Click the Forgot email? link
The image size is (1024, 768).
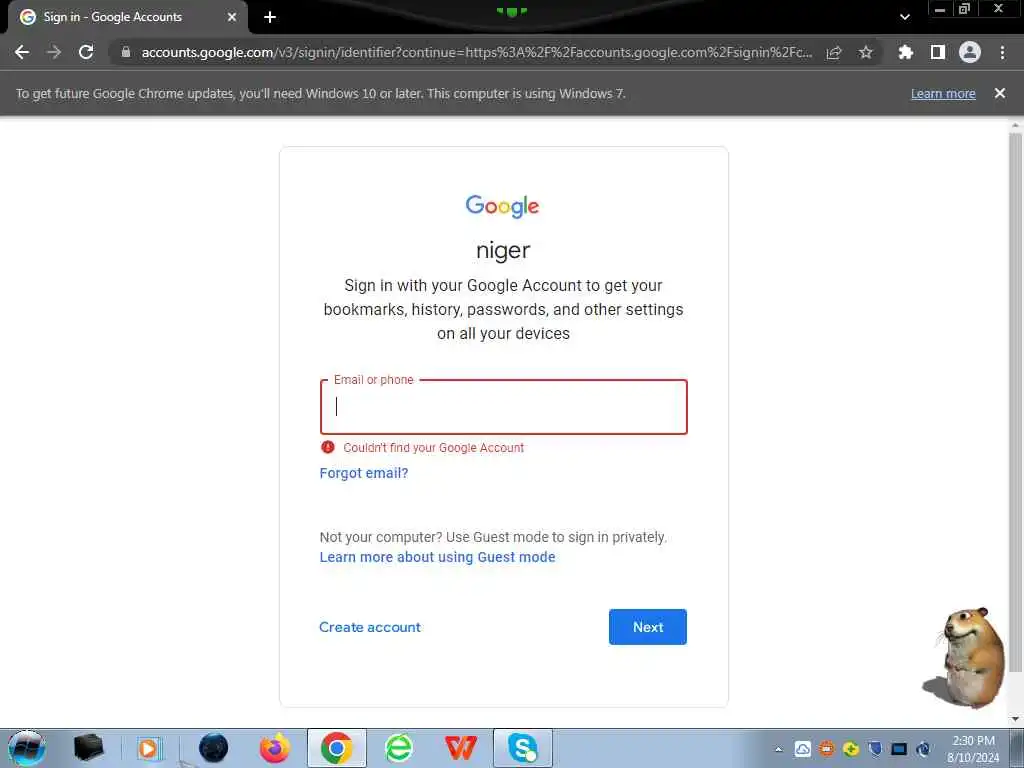364,473
